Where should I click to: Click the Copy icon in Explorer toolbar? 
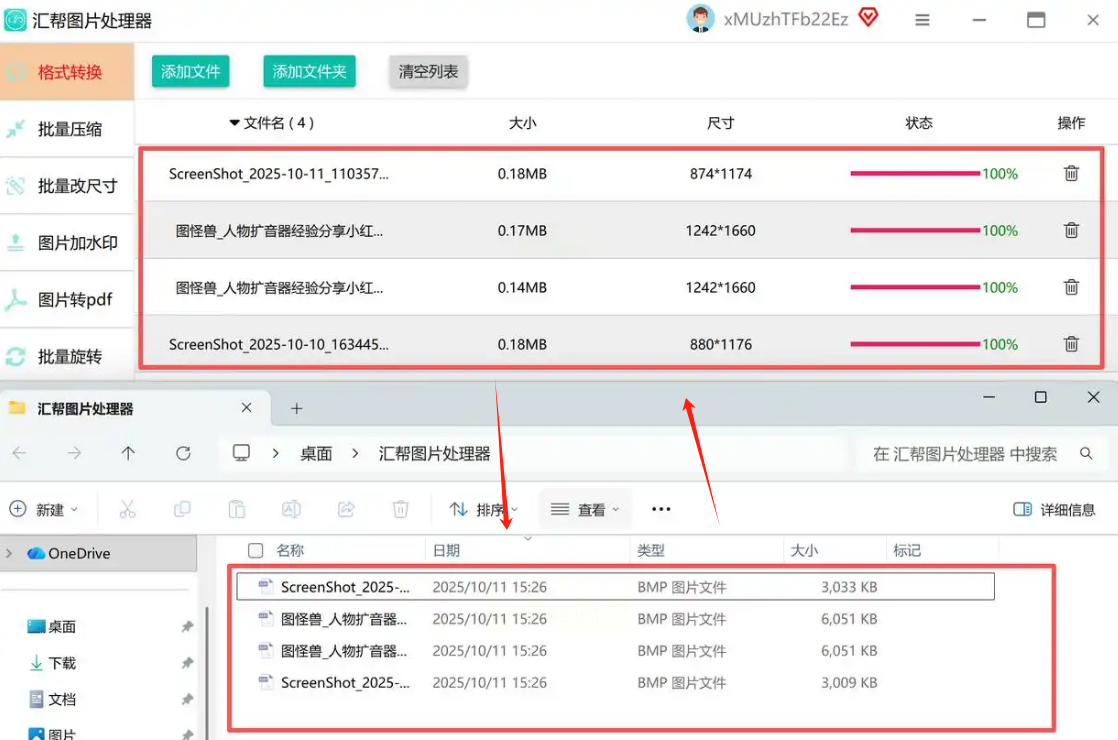[182, 509]
